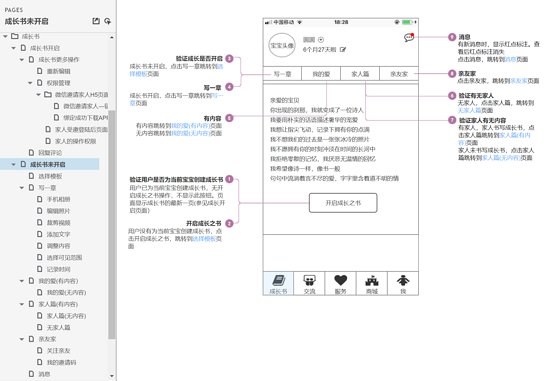The image size is (550, 381).
Task: Tap the 我 person icon in bottom bar
Action: [x=403, y=280]
